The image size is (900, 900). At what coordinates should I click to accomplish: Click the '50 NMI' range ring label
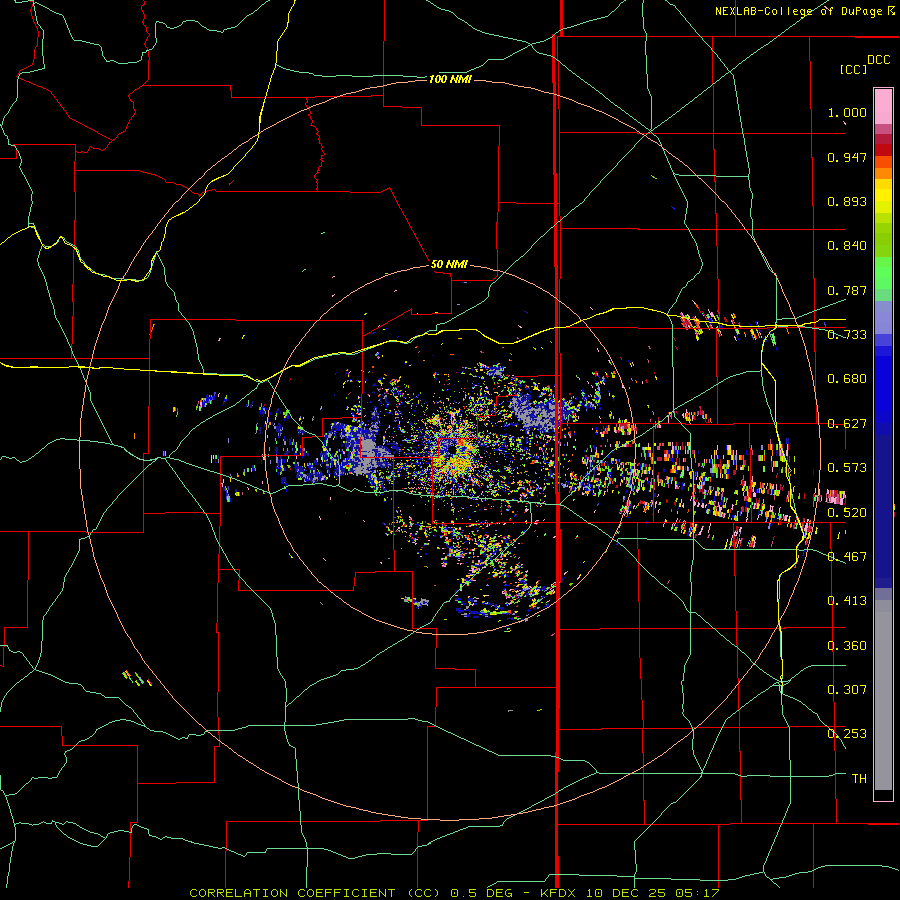click(449, 264)
